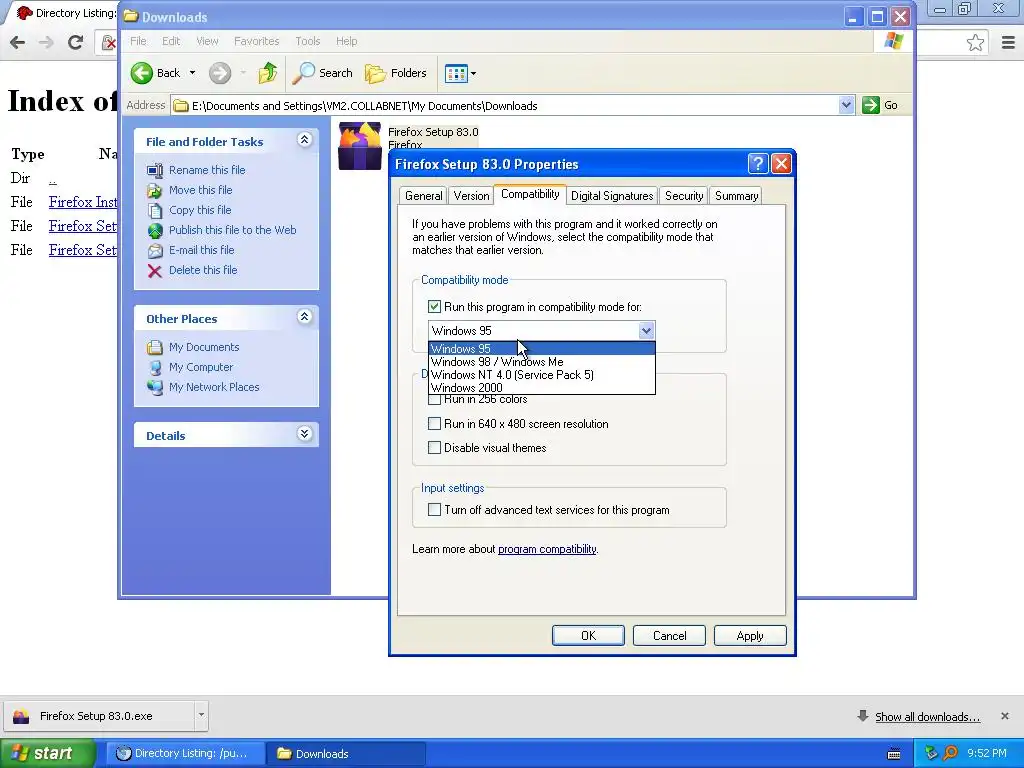Open the download item options arrow
Screen dimensions: 1024x768
pos(201,715)
